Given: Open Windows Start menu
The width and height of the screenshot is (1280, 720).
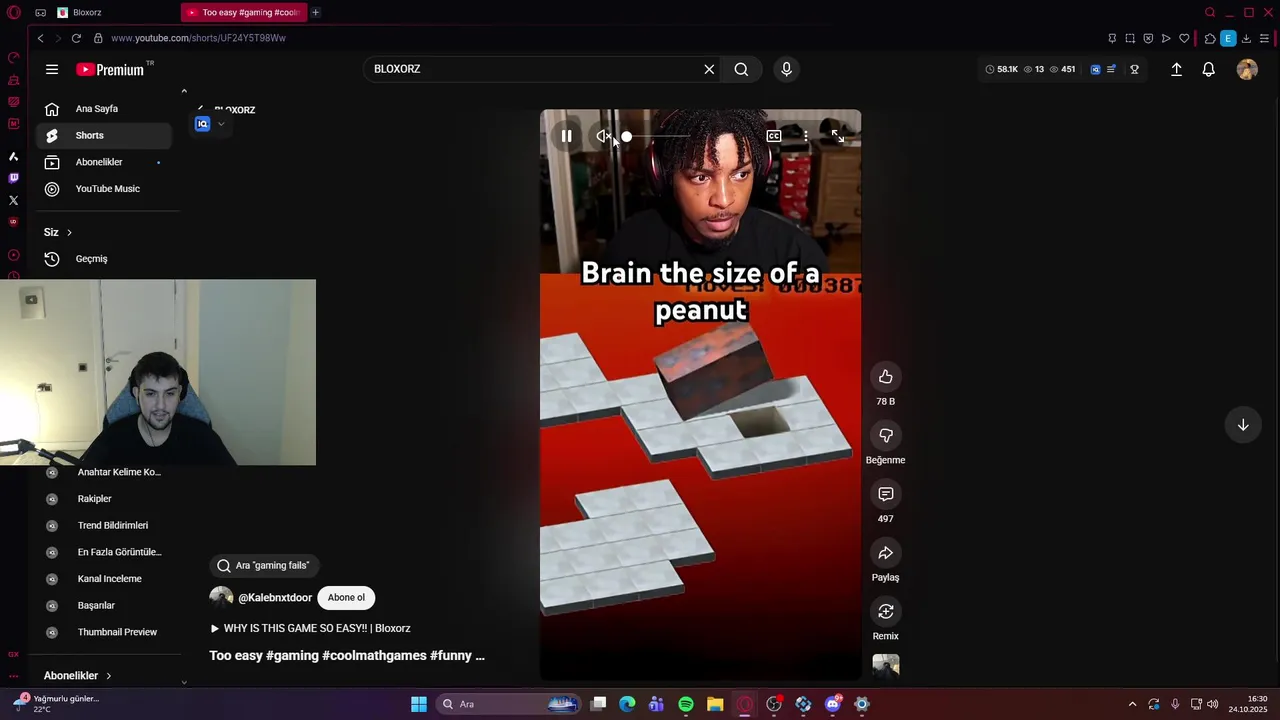Looking at the screenshot, I should [419, 704].
